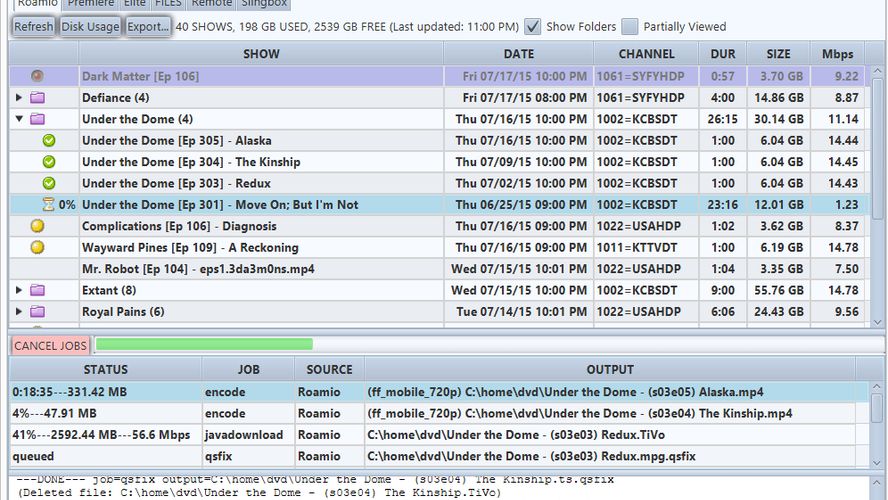Click the OUTPUT column header
Image resolution: width=888 pixels, height=500 pixels.
[x=610, y=369]
